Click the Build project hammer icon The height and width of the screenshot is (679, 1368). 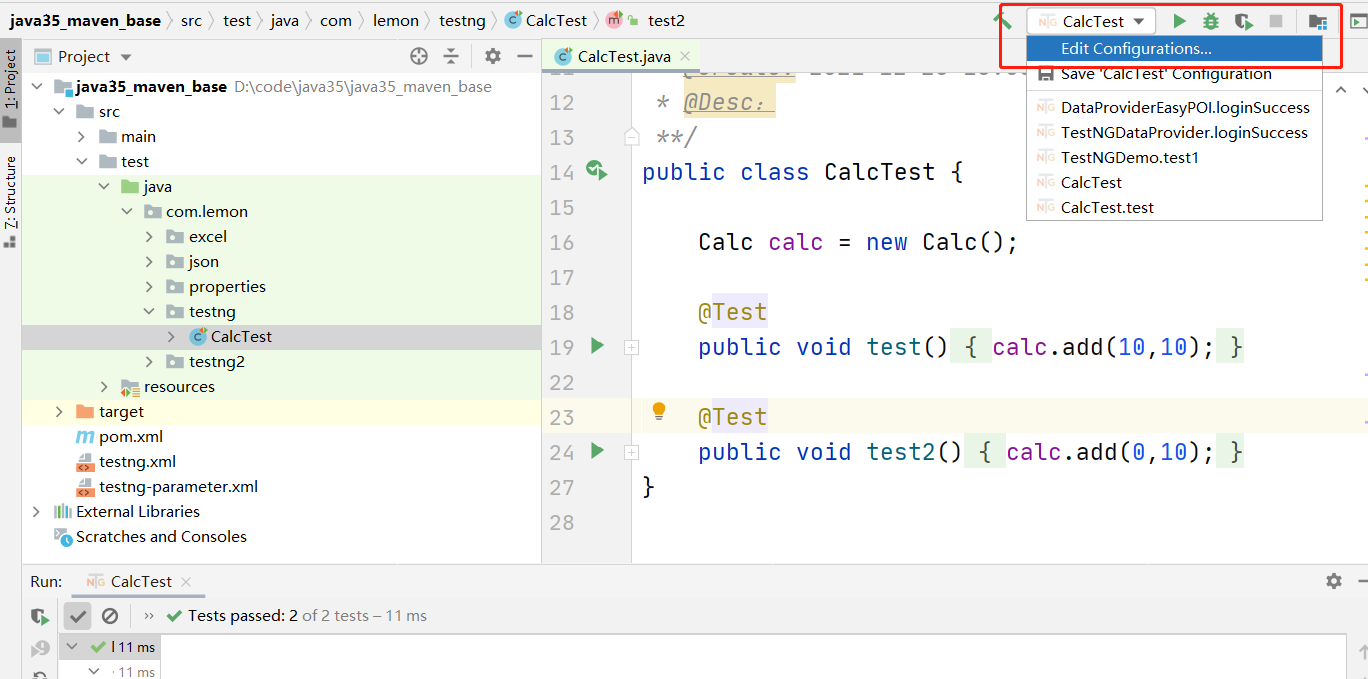coord(1002,21)
